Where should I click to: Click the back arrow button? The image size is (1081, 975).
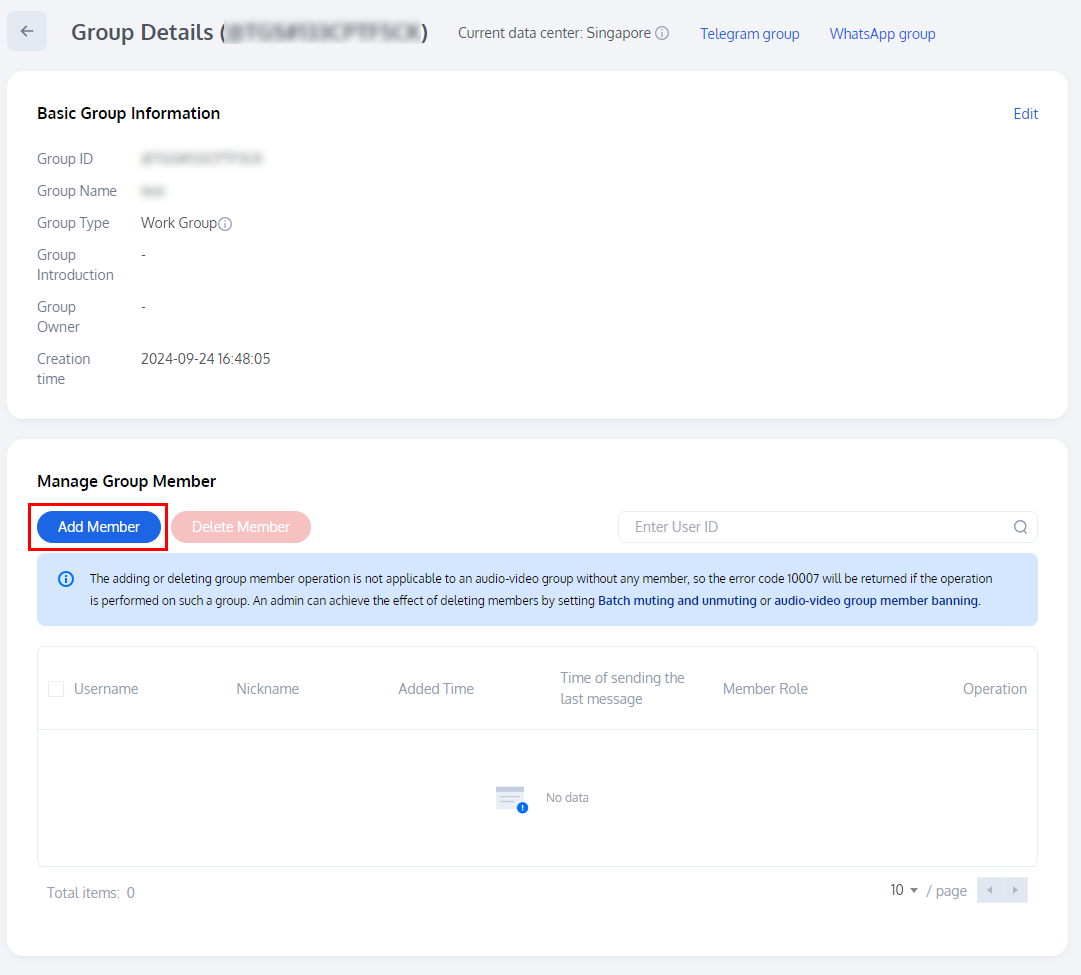pyautogui.click(x=27, y=32)
